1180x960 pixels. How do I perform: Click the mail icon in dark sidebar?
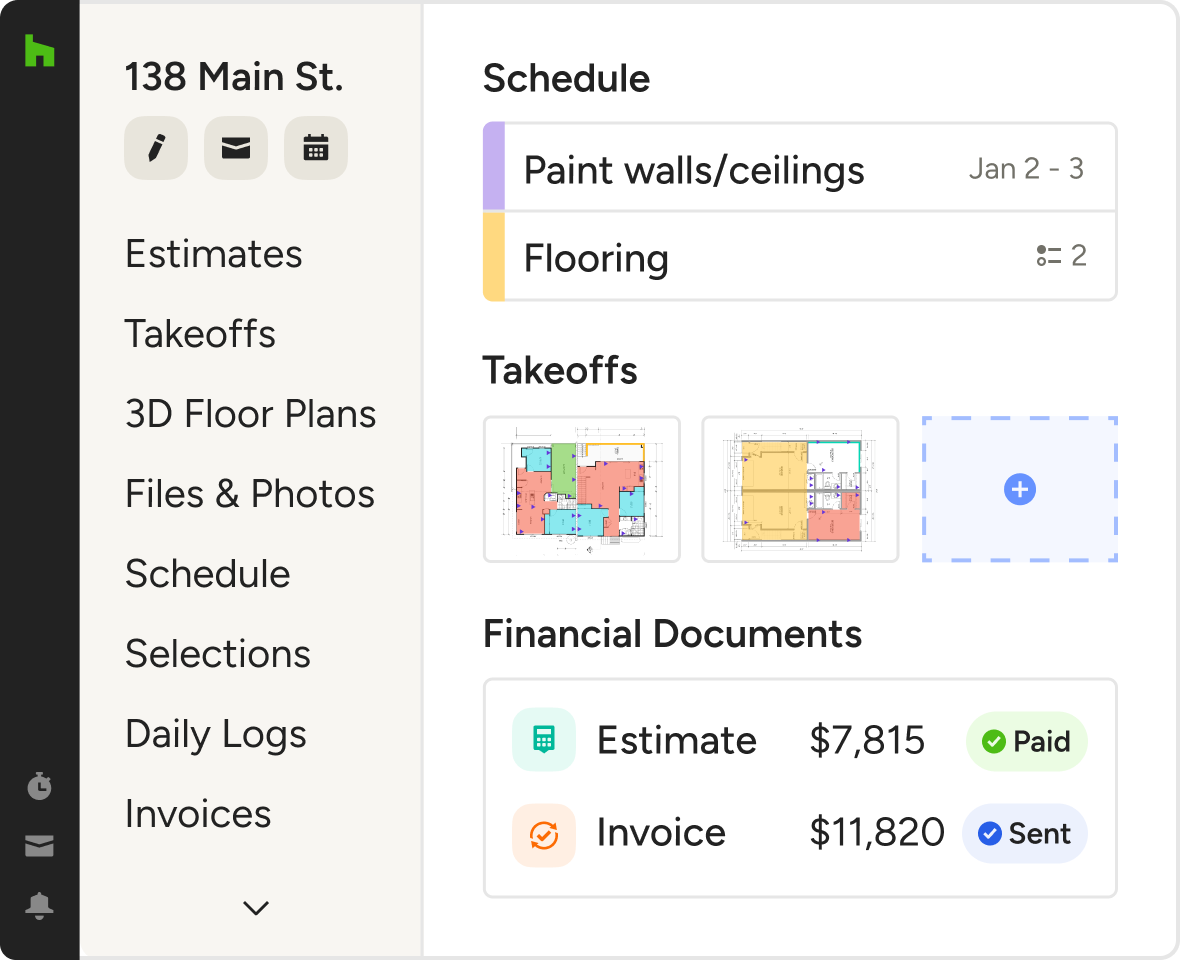coord(39,846)
